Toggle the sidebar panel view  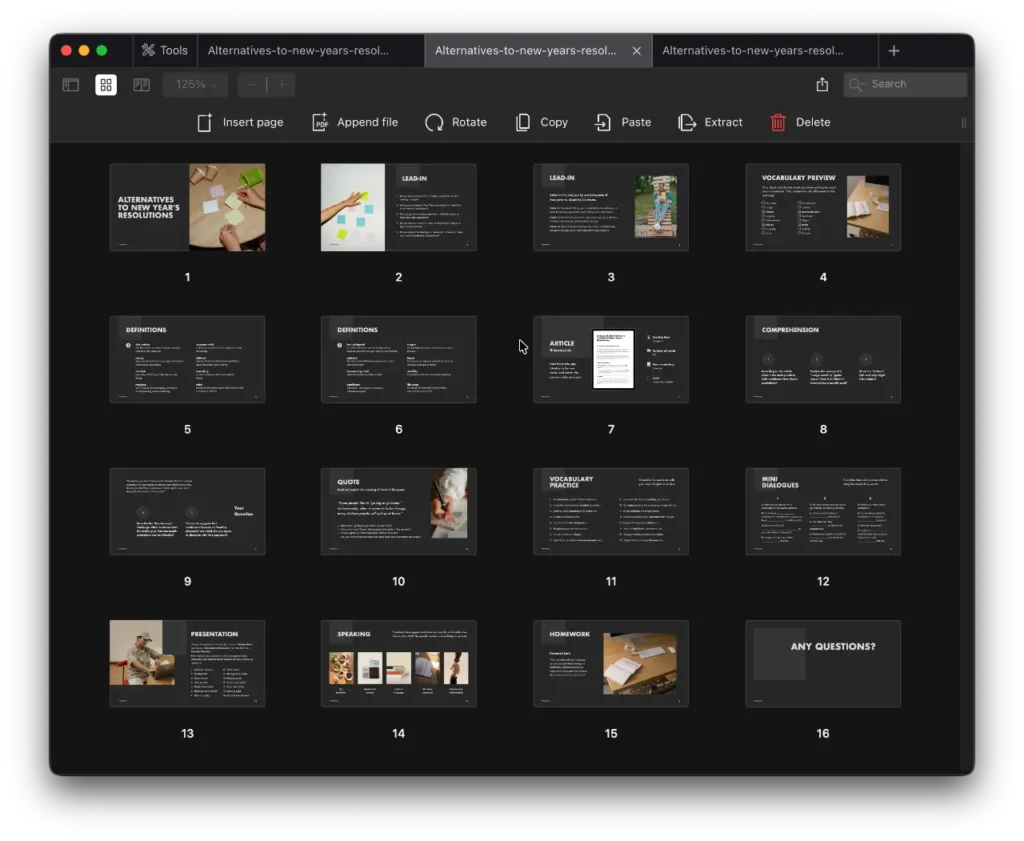tap(71, 85)
